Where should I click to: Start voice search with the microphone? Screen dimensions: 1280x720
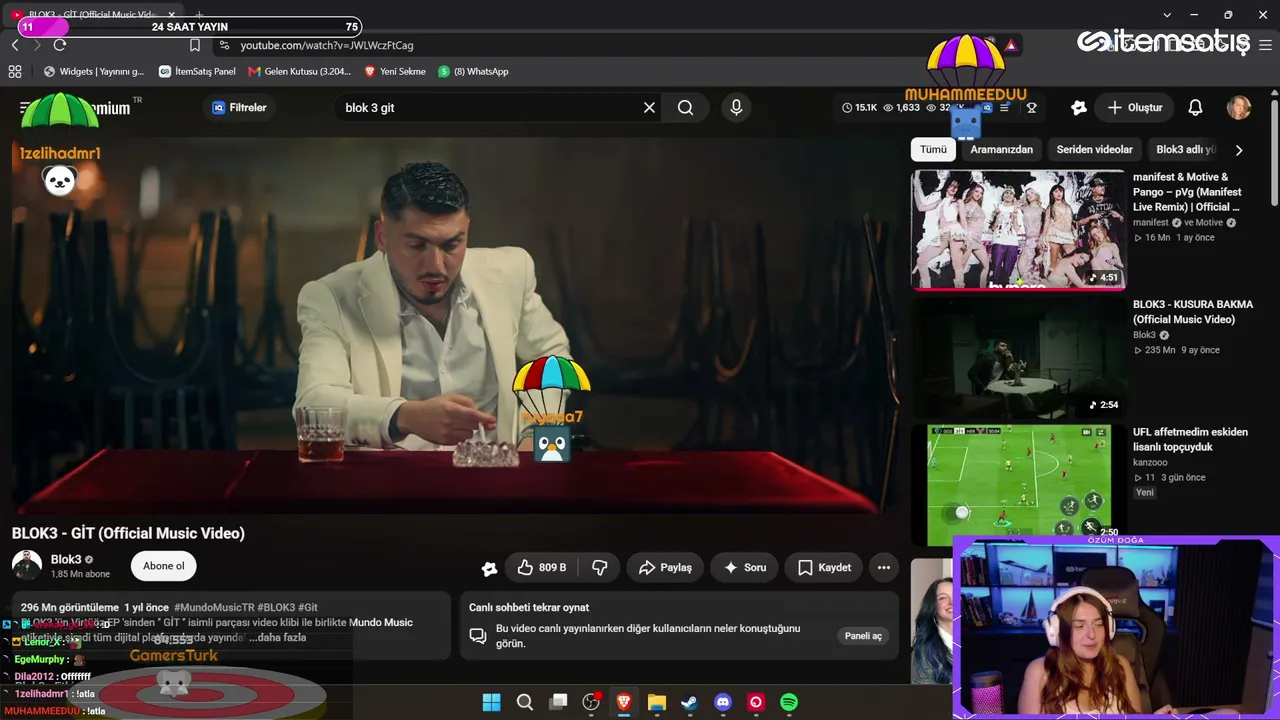(x=736, y=108)
